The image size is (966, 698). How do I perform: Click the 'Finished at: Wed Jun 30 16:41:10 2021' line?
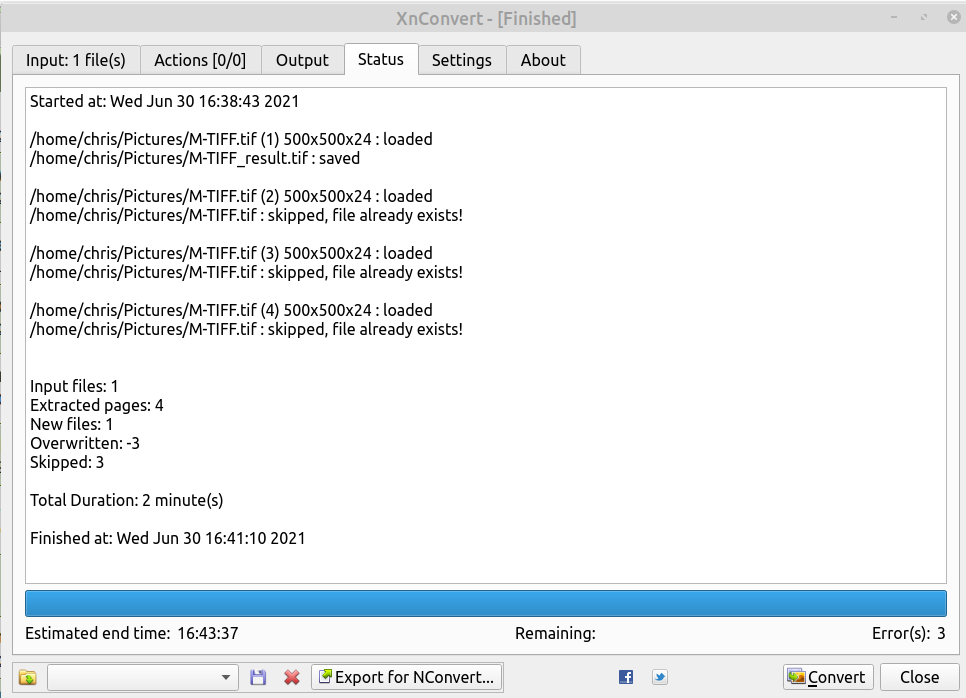[168, 538]
